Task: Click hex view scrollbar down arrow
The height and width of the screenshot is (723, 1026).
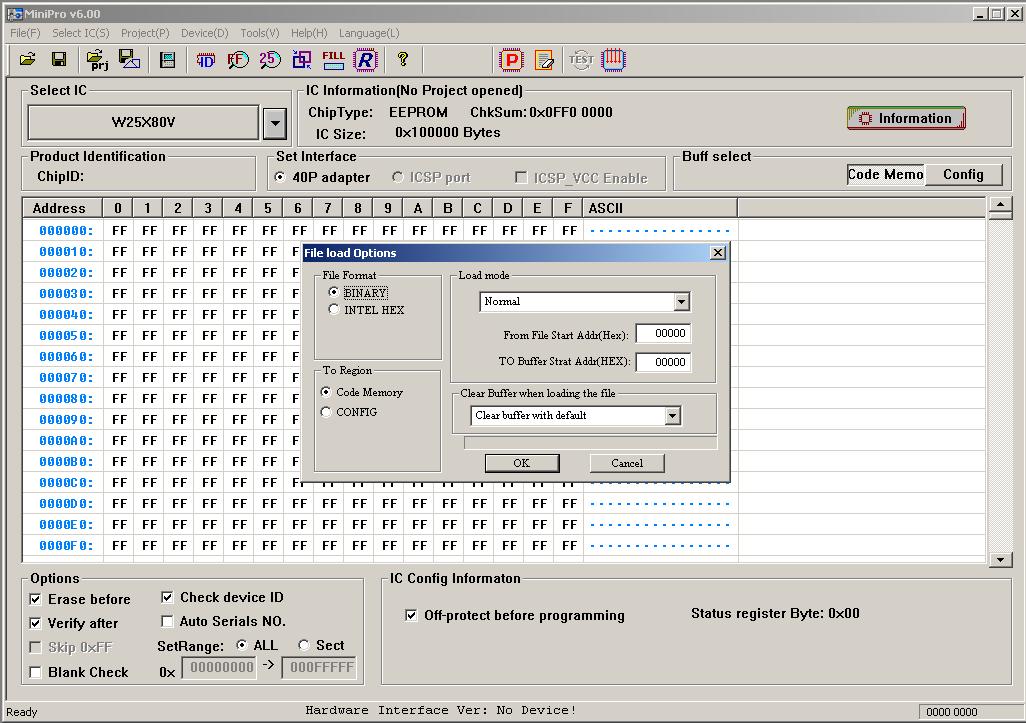Action: pos(1000,559)
